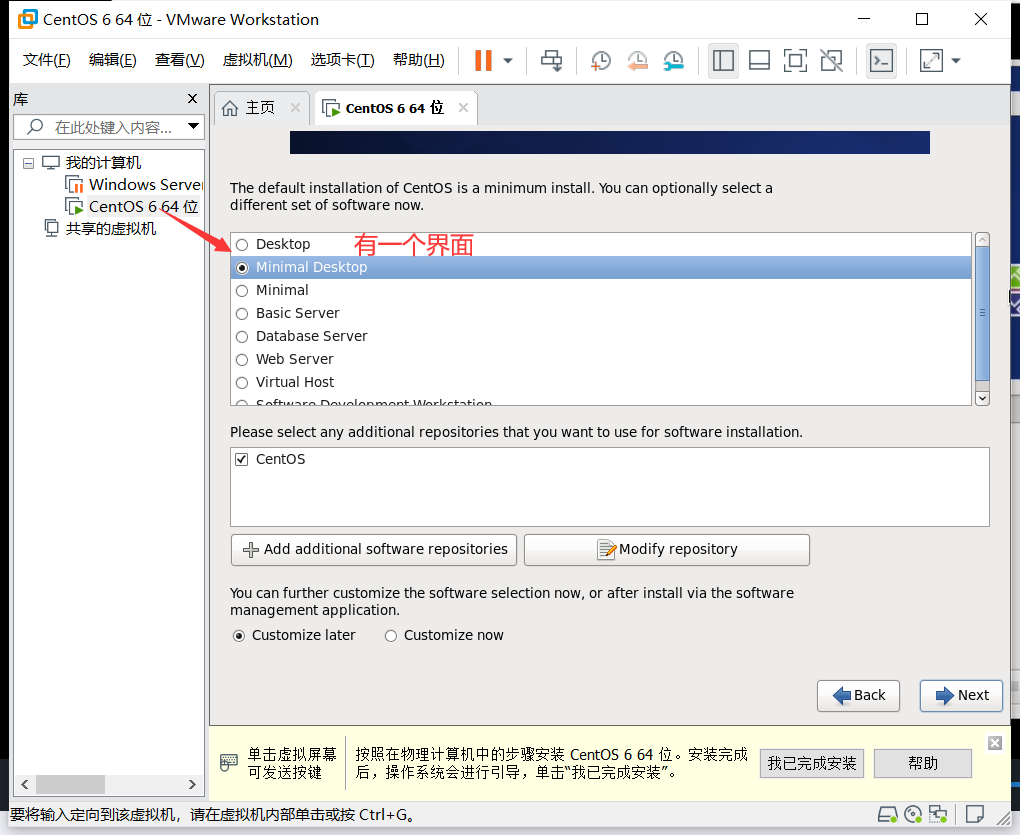
Task: Collapse the 我的计算机 tree node
Action: tap(28, 163)
